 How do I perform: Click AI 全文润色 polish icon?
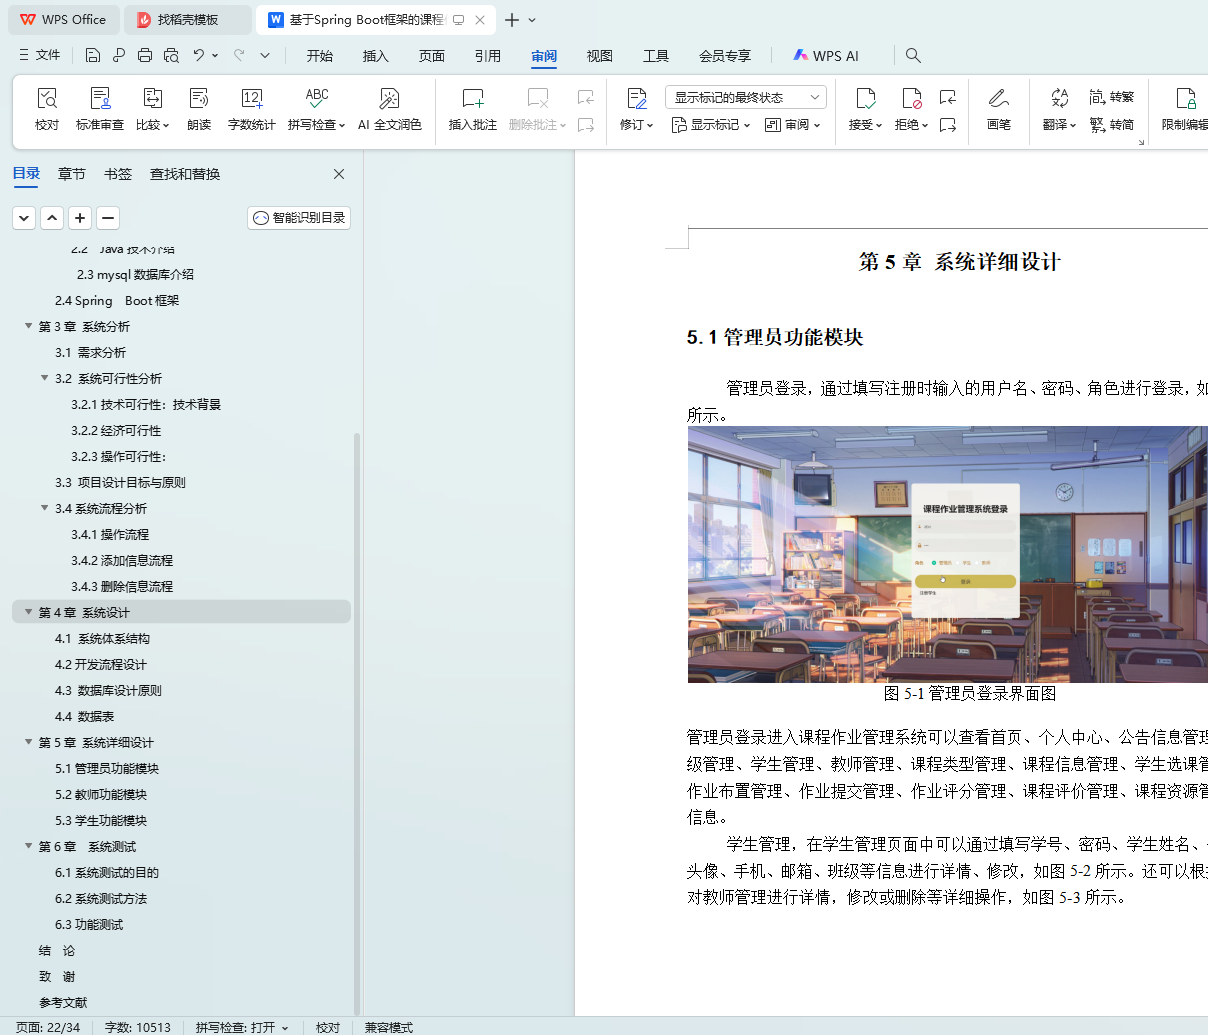point(389,99)
